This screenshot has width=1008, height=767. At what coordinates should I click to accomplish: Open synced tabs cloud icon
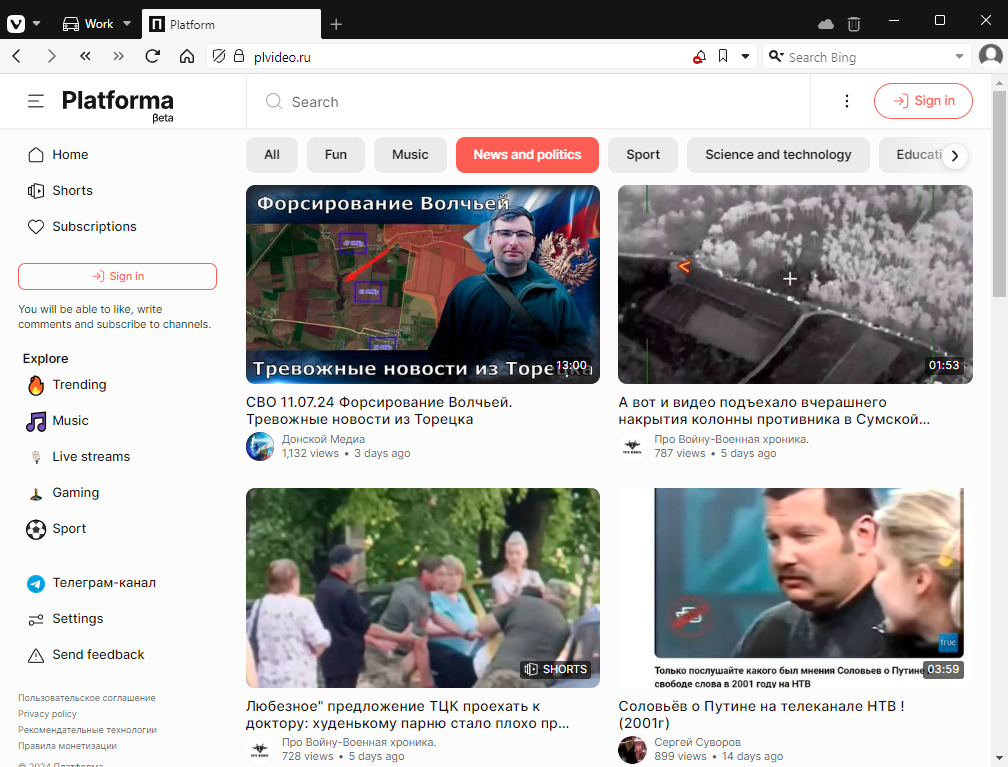(x=825, y=24)
